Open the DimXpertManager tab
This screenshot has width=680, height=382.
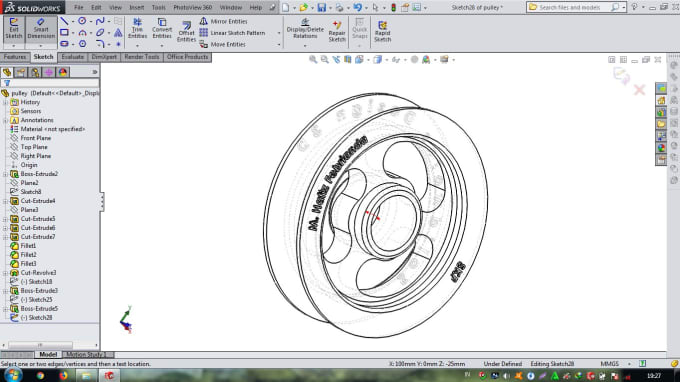pos(49,72)
